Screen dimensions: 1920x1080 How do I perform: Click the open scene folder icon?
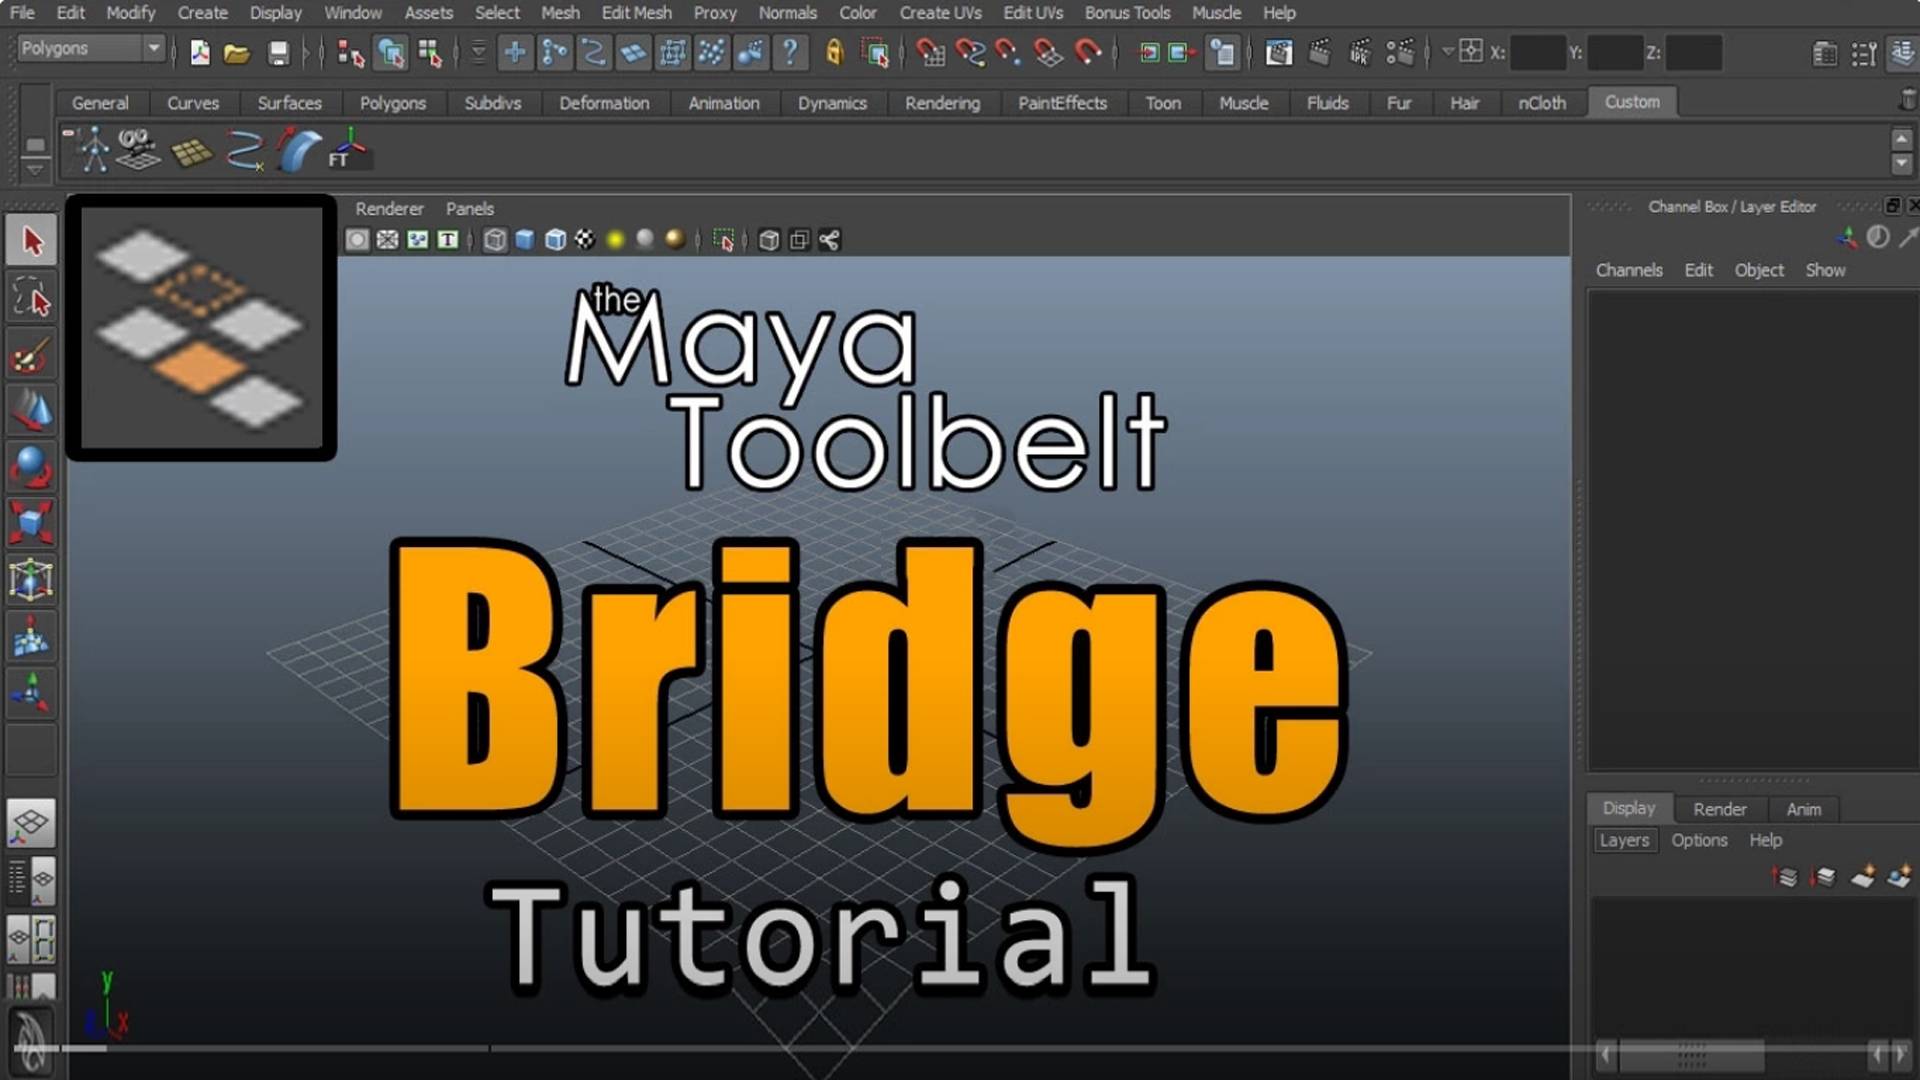237,52
